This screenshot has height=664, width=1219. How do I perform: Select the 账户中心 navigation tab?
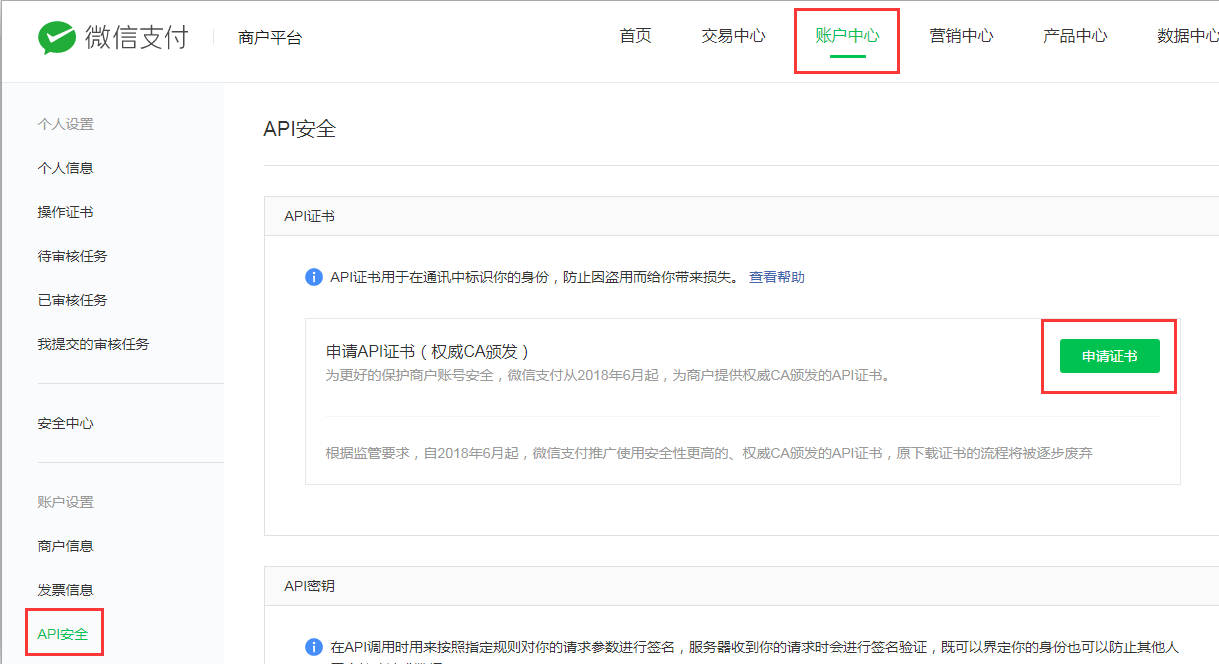847,36
